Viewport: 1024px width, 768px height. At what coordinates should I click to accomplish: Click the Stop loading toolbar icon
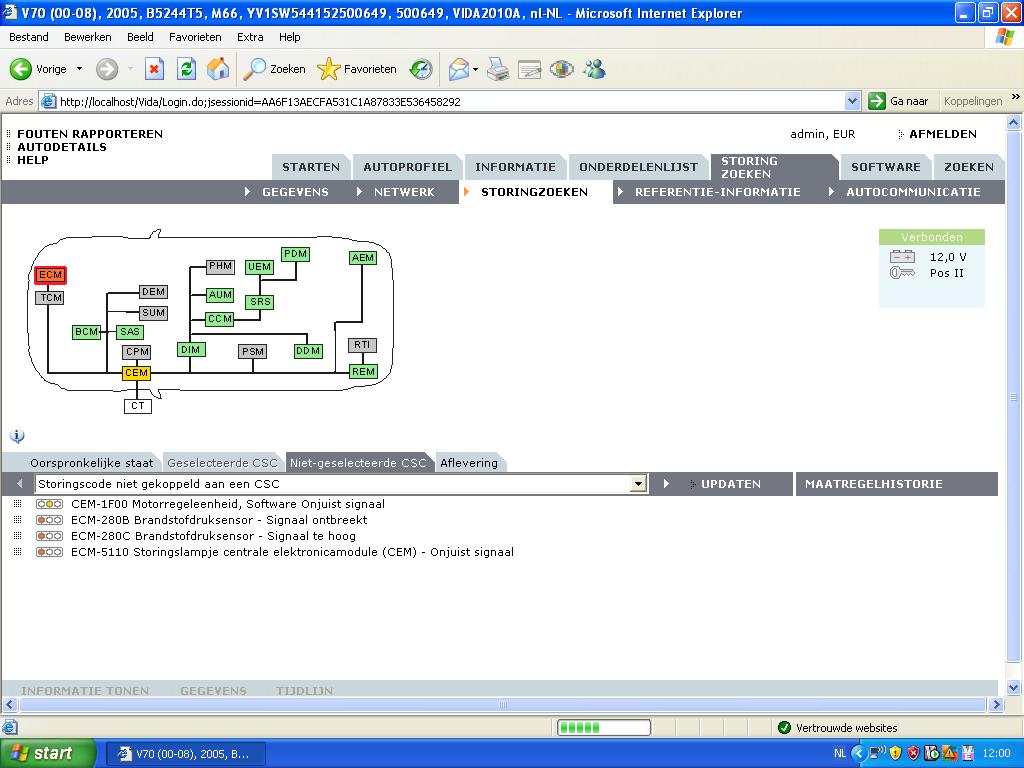154,69
